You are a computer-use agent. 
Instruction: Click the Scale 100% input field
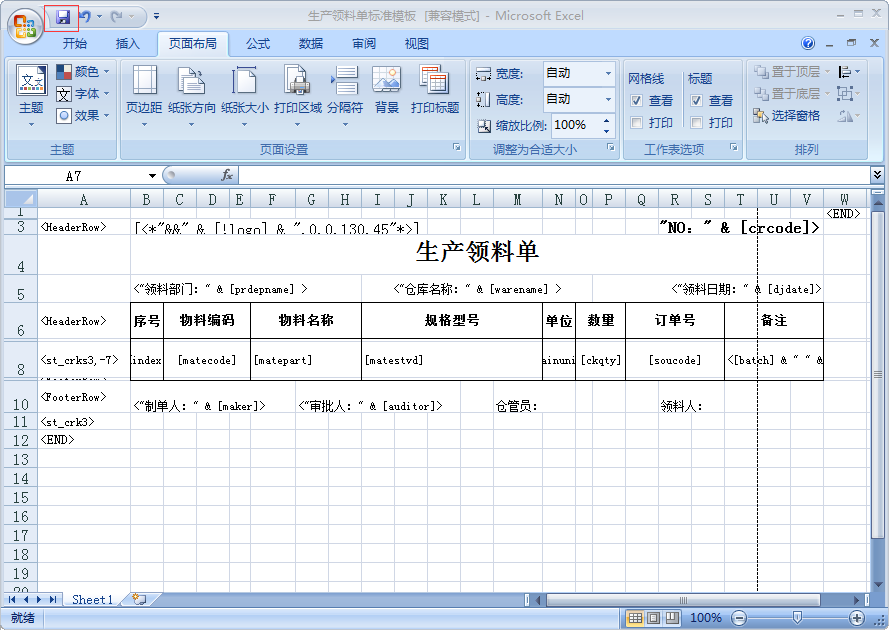pyautogui.click(x=574, y=125)
